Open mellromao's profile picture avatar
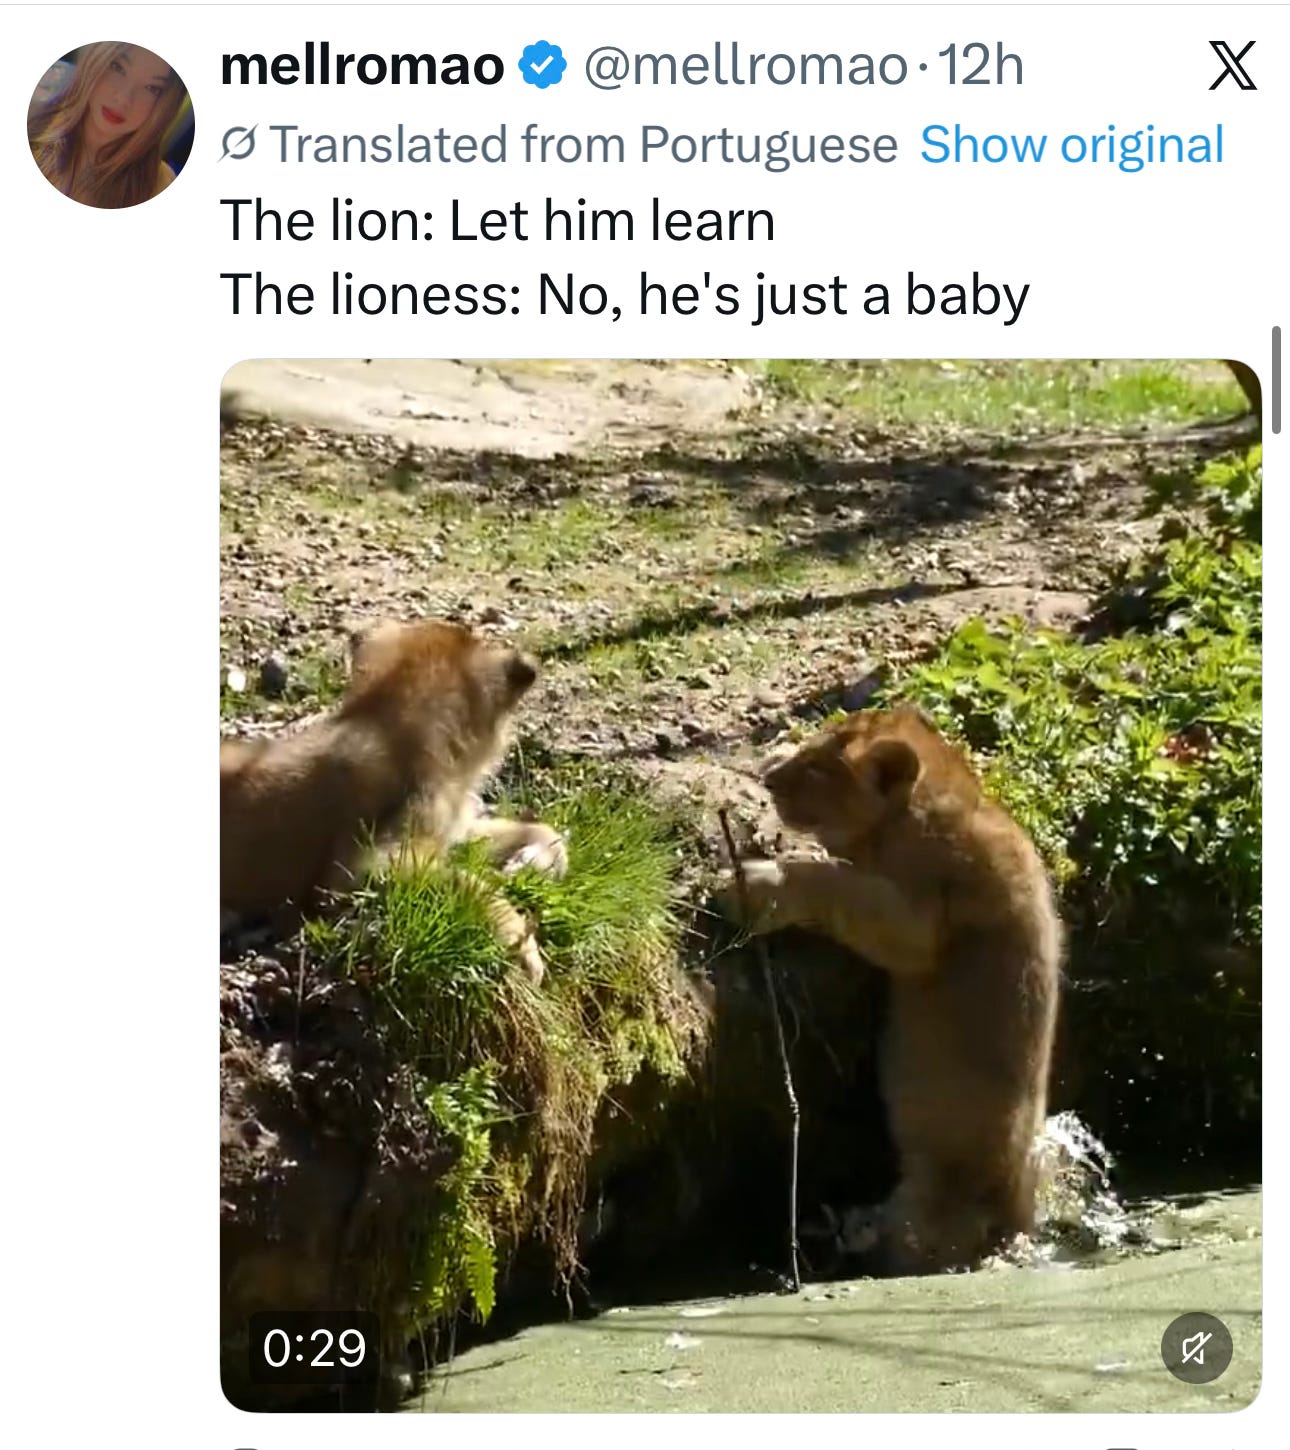Image resolution: width=1290 pixels, height=1450 pixels. point(110,125)
